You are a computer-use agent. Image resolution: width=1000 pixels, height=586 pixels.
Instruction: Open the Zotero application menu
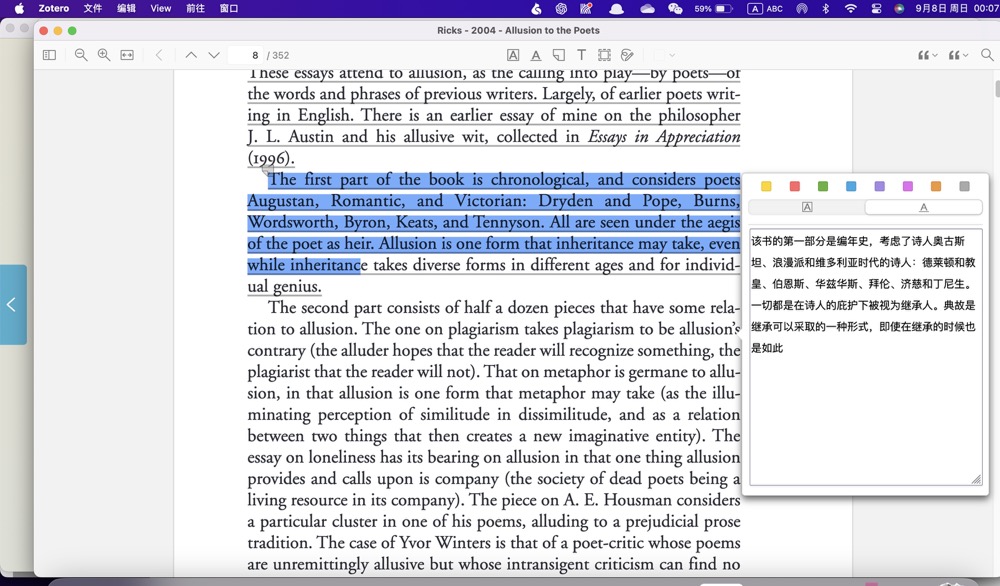tap(54, 8)
